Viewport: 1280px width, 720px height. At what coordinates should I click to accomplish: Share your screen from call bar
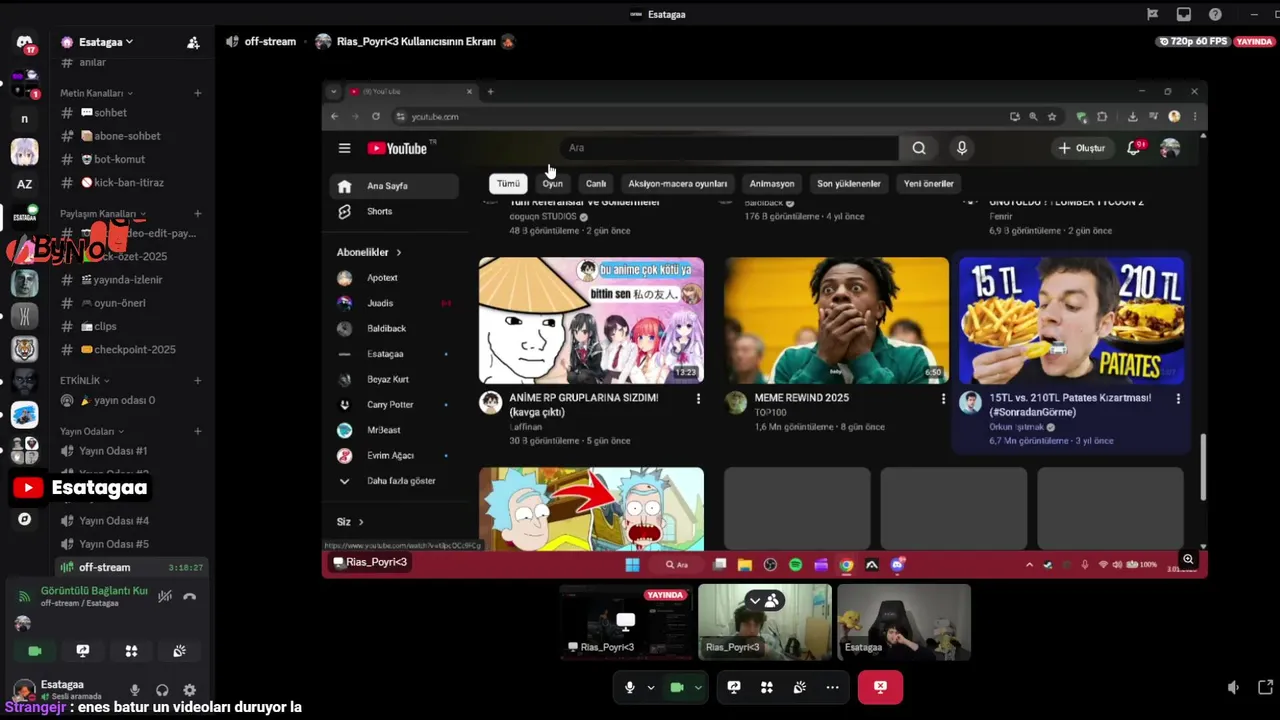(x=734, y=687)
